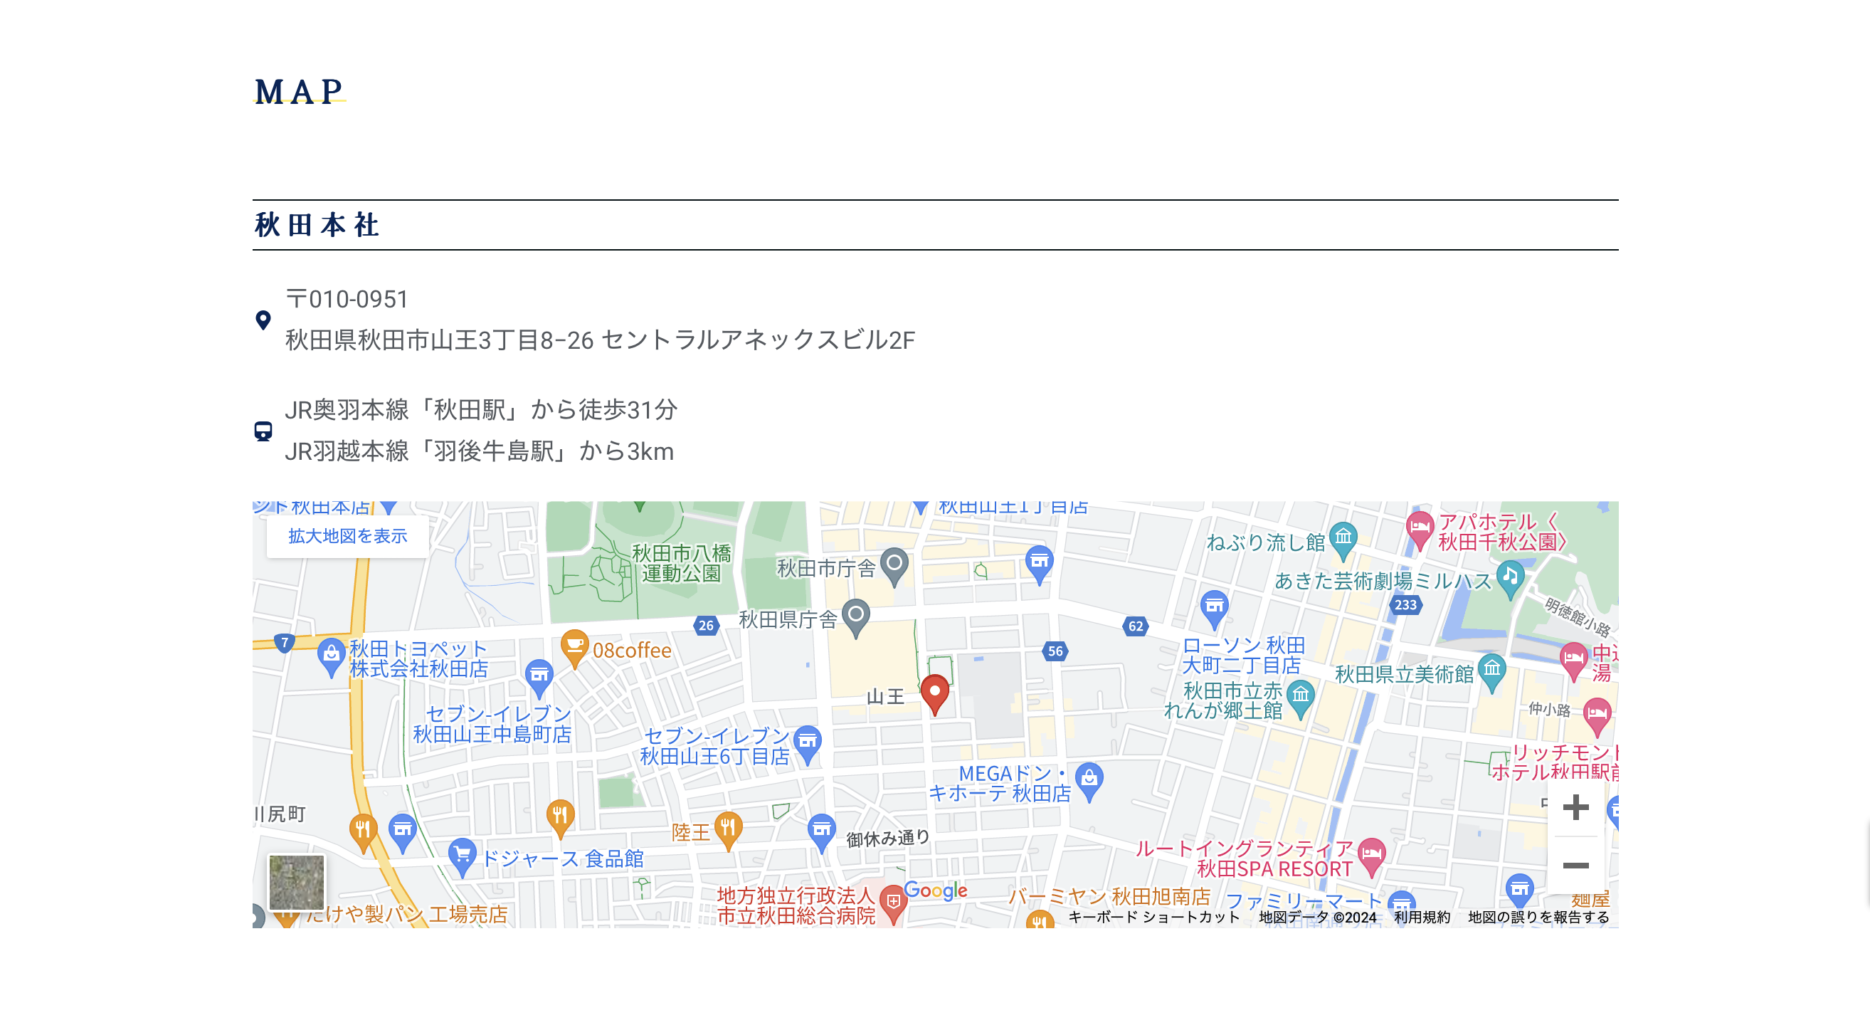Click the convenience store marker near 御休み通り
This screenshot has width=1870, height=1035.
[x=821, y=832]
